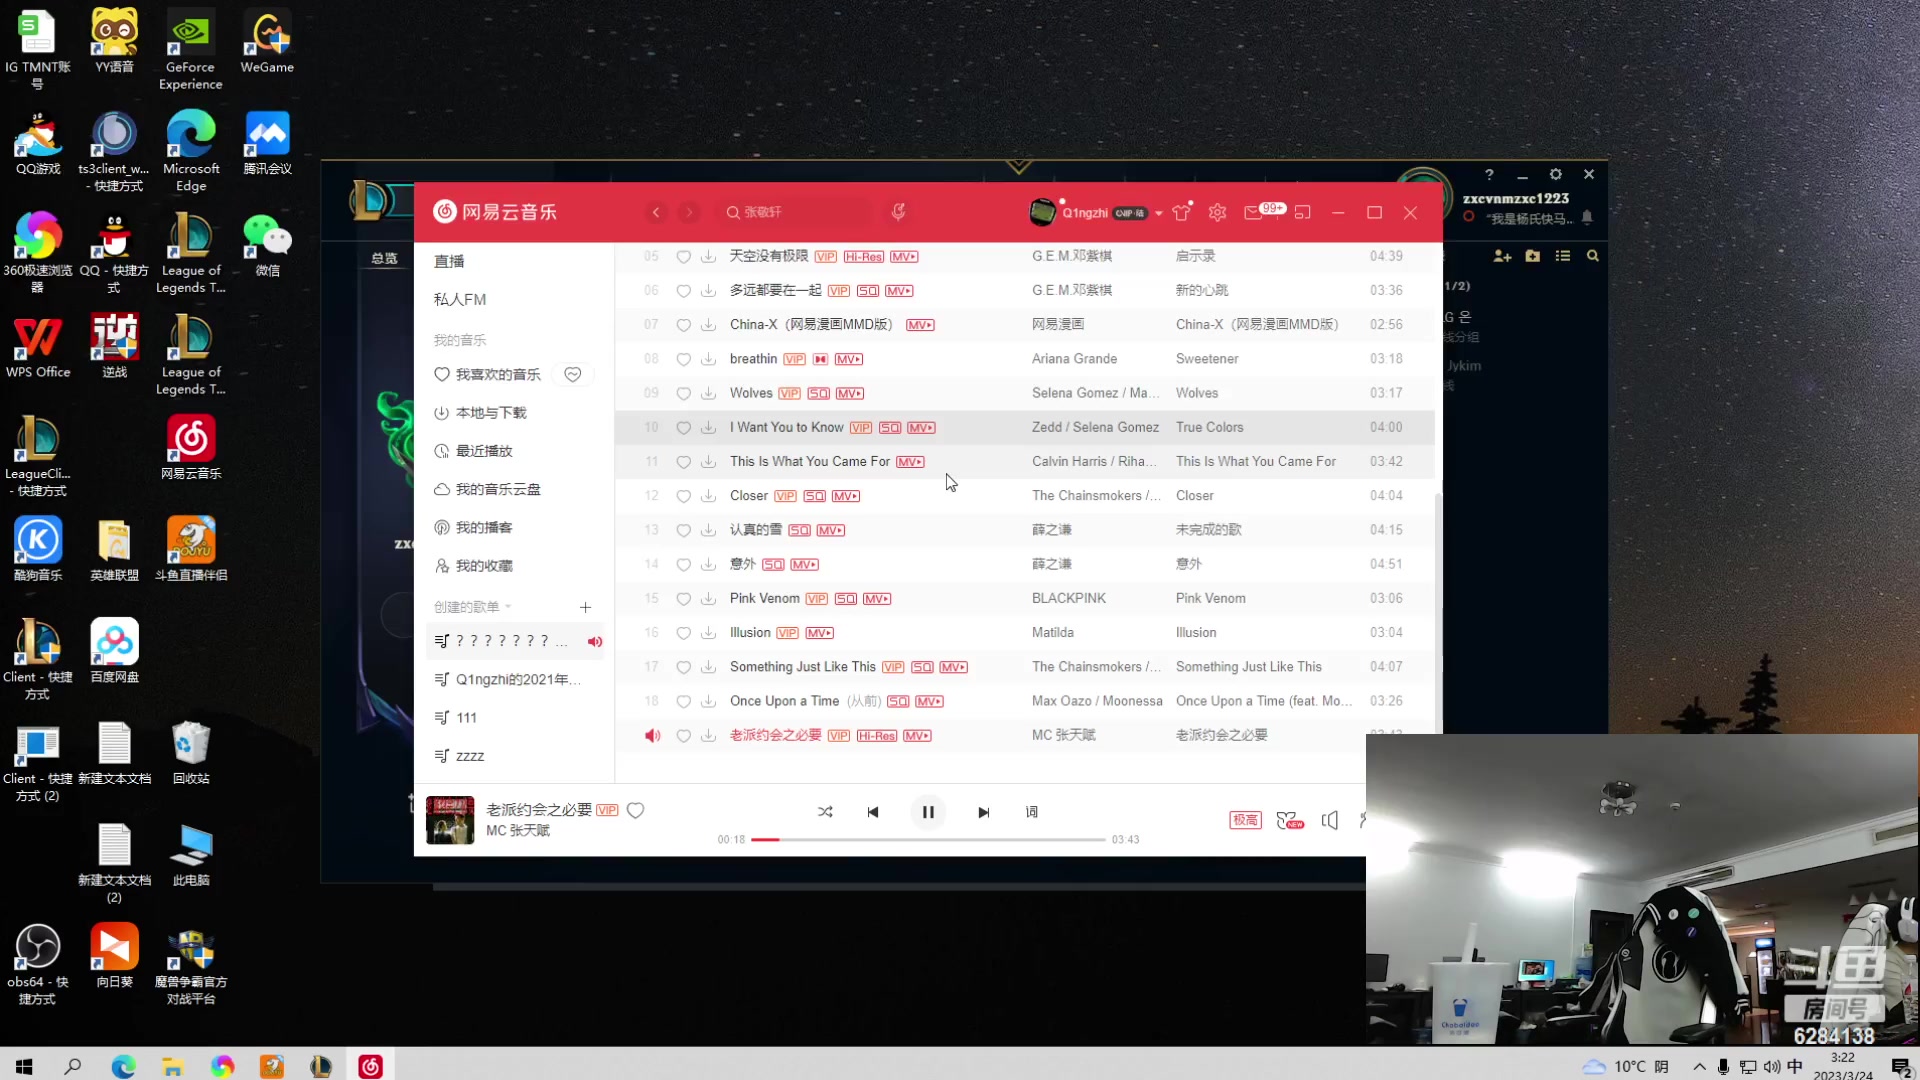1920x1080 pixels.
Task: Open Microsoft Edge from the taskbar
Action: tap(123, 1066)
